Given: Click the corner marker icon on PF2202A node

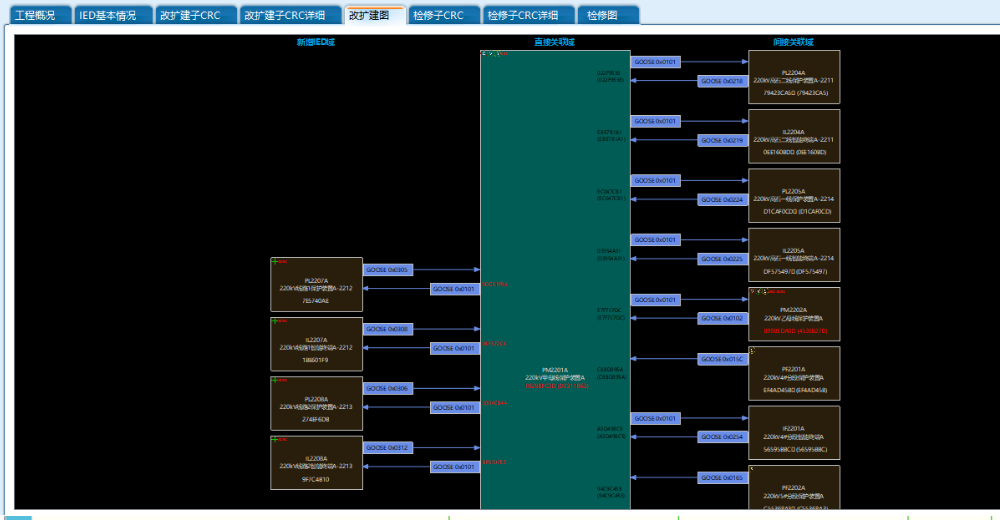Looking at the screenshot, I should point(753,469).
